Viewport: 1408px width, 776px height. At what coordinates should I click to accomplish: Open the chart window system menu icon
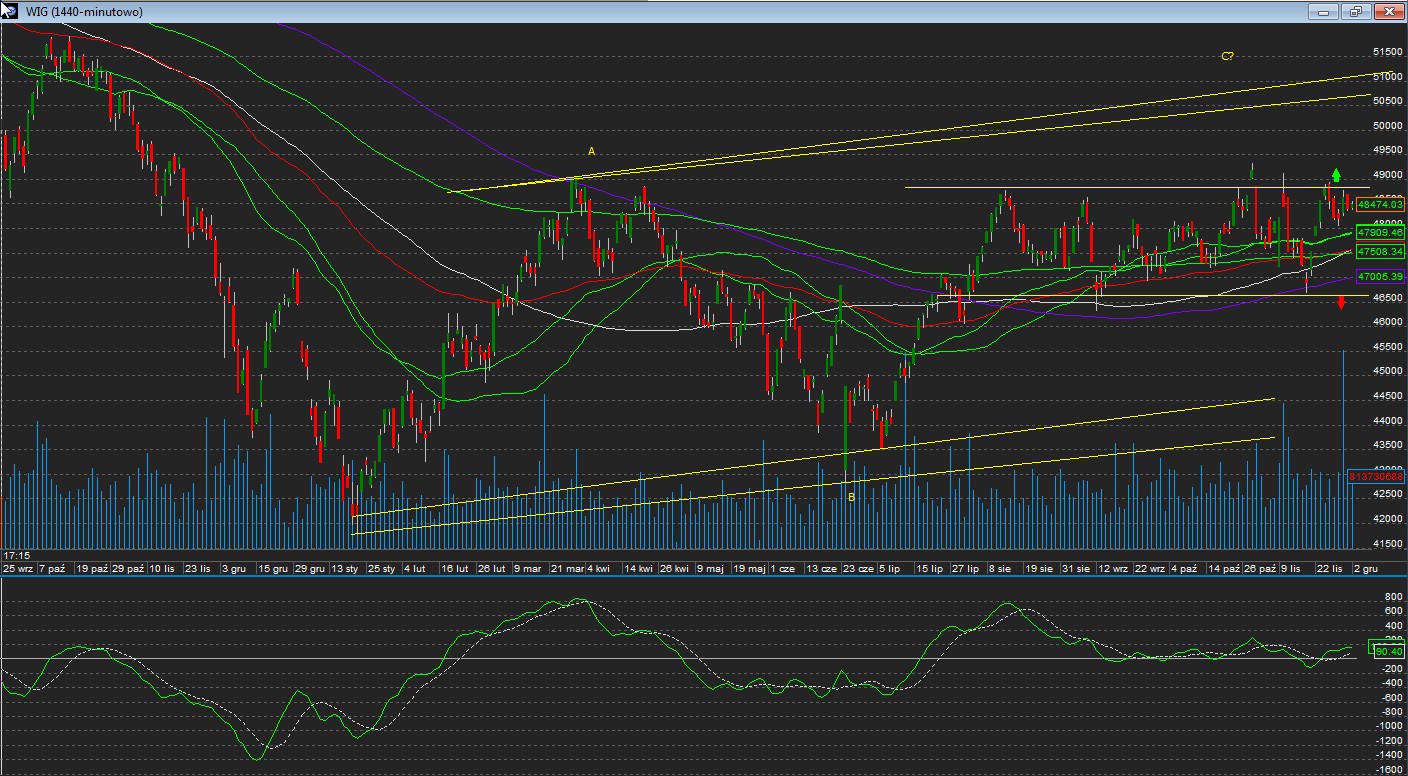click(x=9, y=11)
